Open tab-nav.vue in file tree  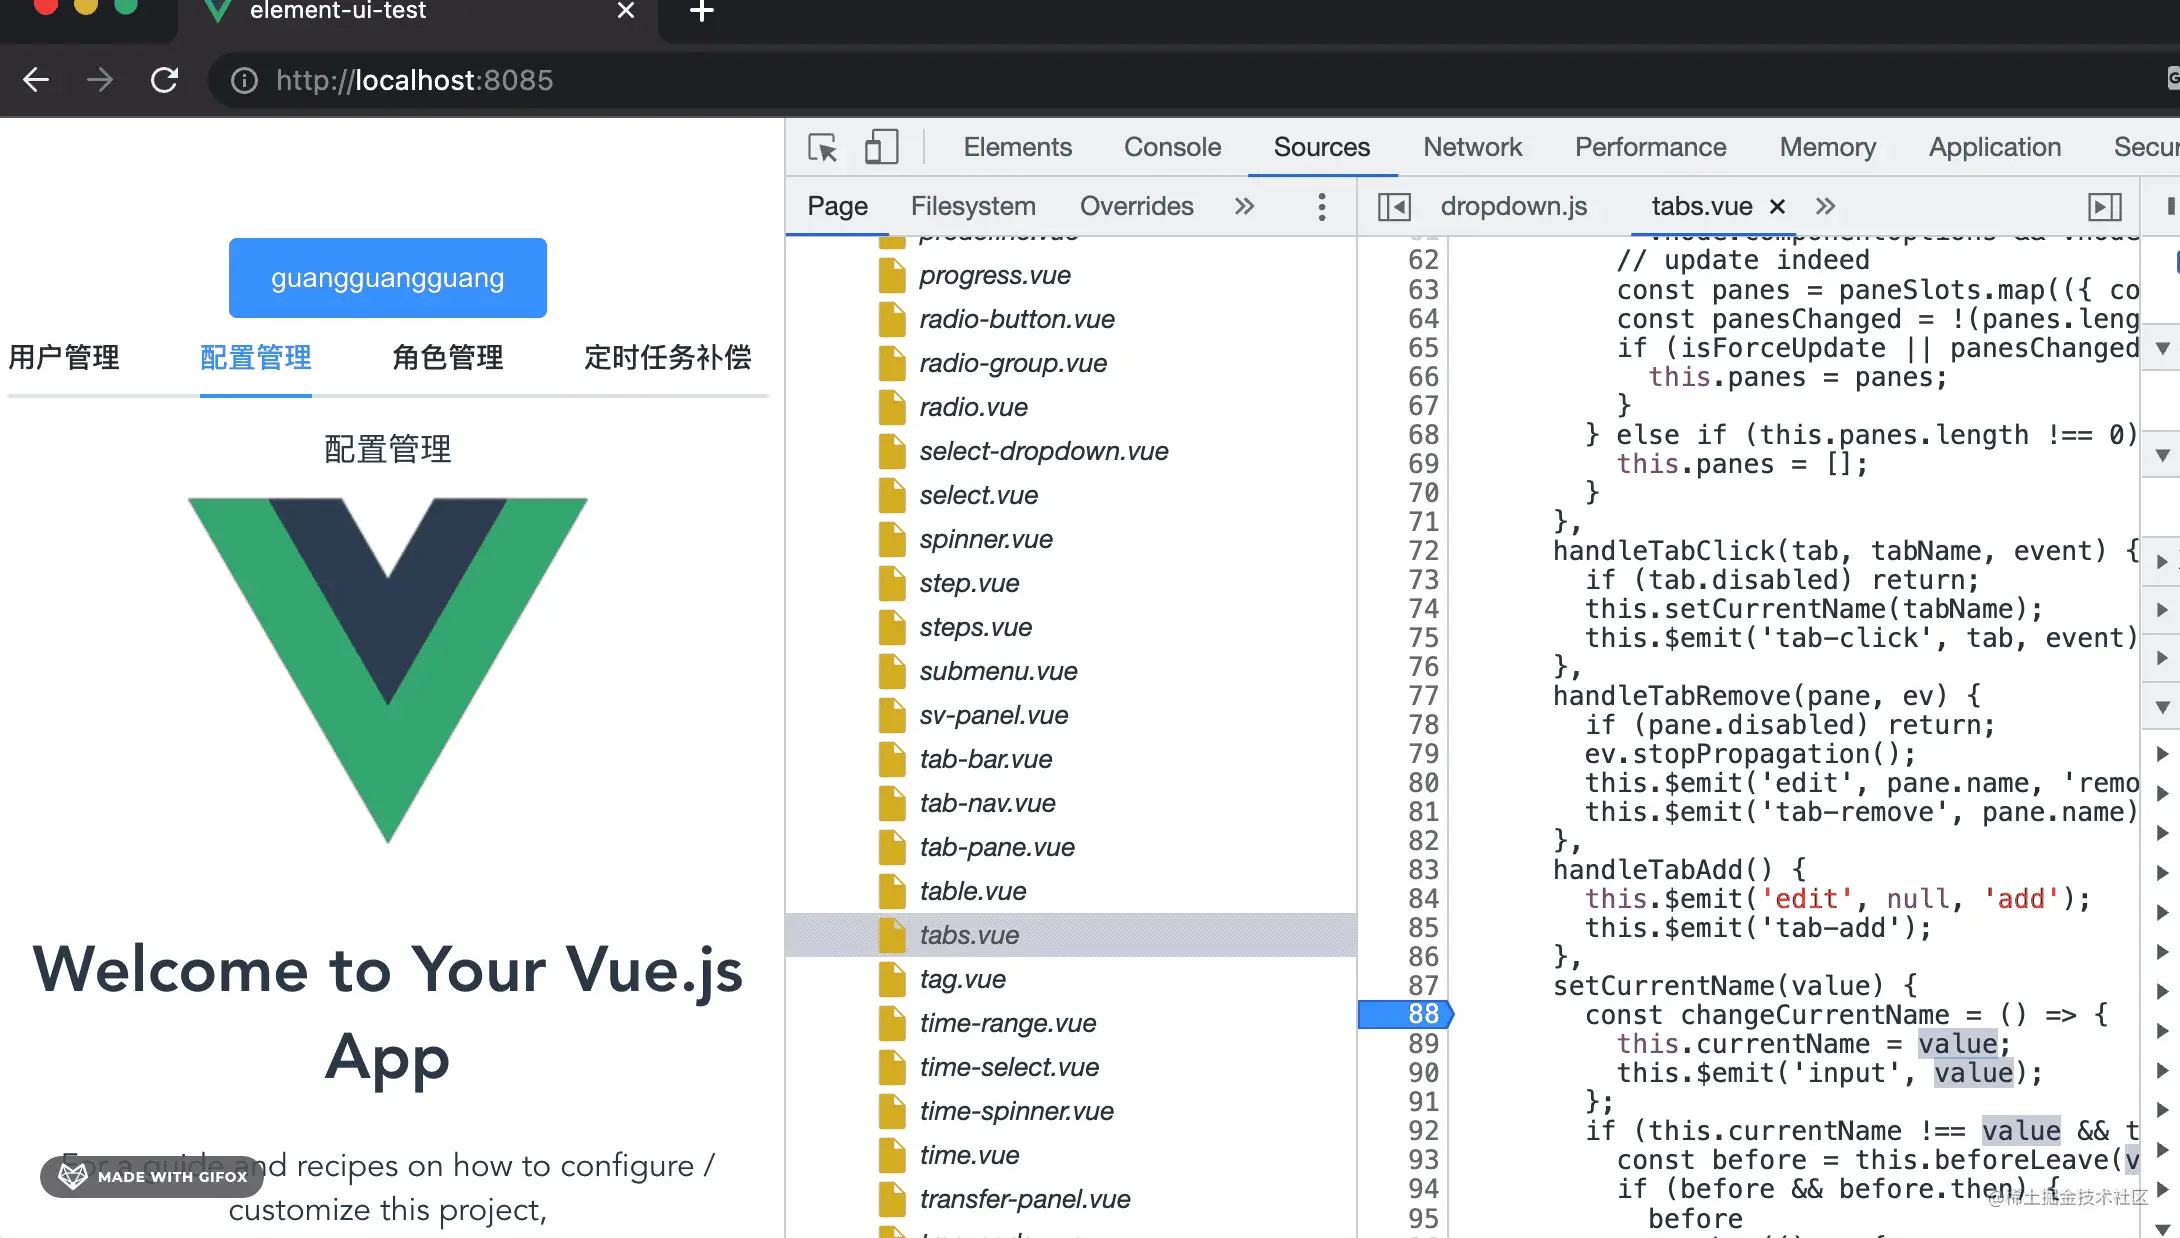987,803
